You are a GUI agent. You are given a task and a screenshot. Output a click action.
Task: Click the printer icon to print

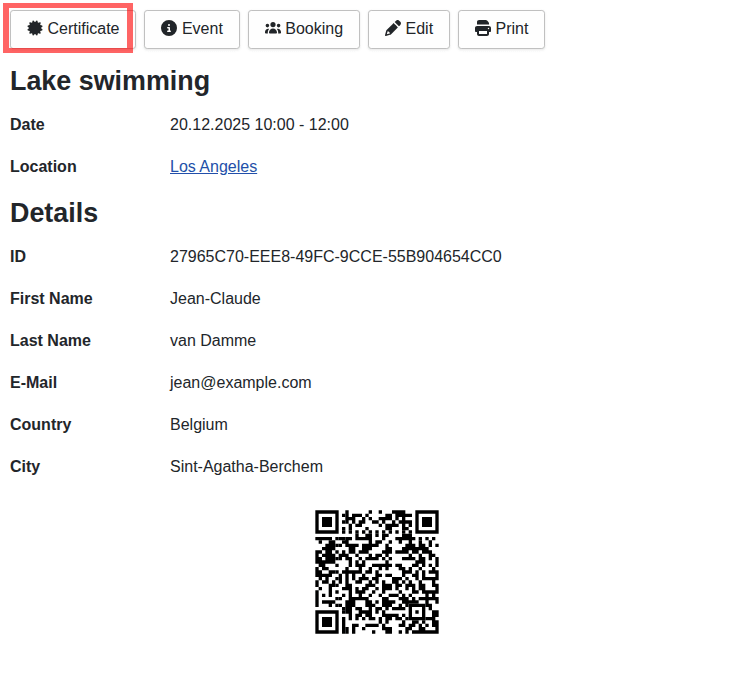(x=483, y=29)
